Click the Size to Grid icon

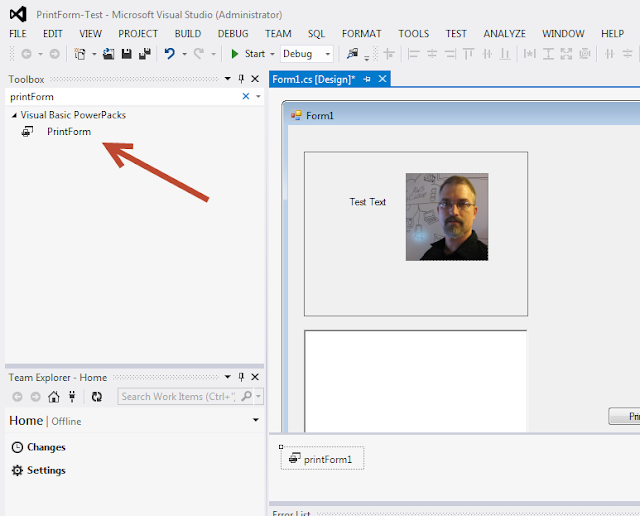coord(585,54)
